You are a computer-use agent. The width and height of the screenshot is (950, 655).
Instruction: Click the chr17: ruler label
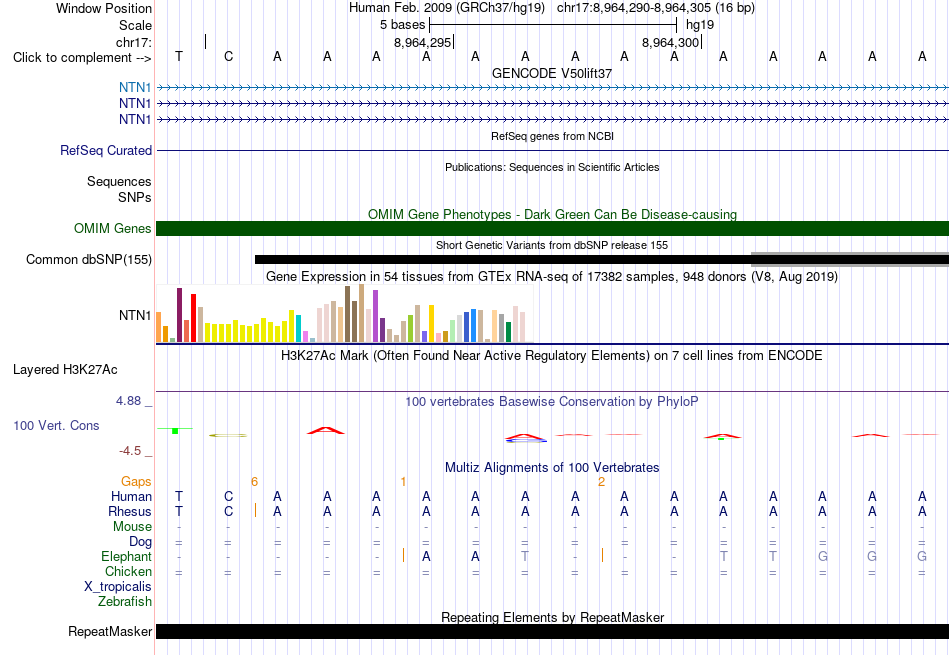[x=134, y=42]
